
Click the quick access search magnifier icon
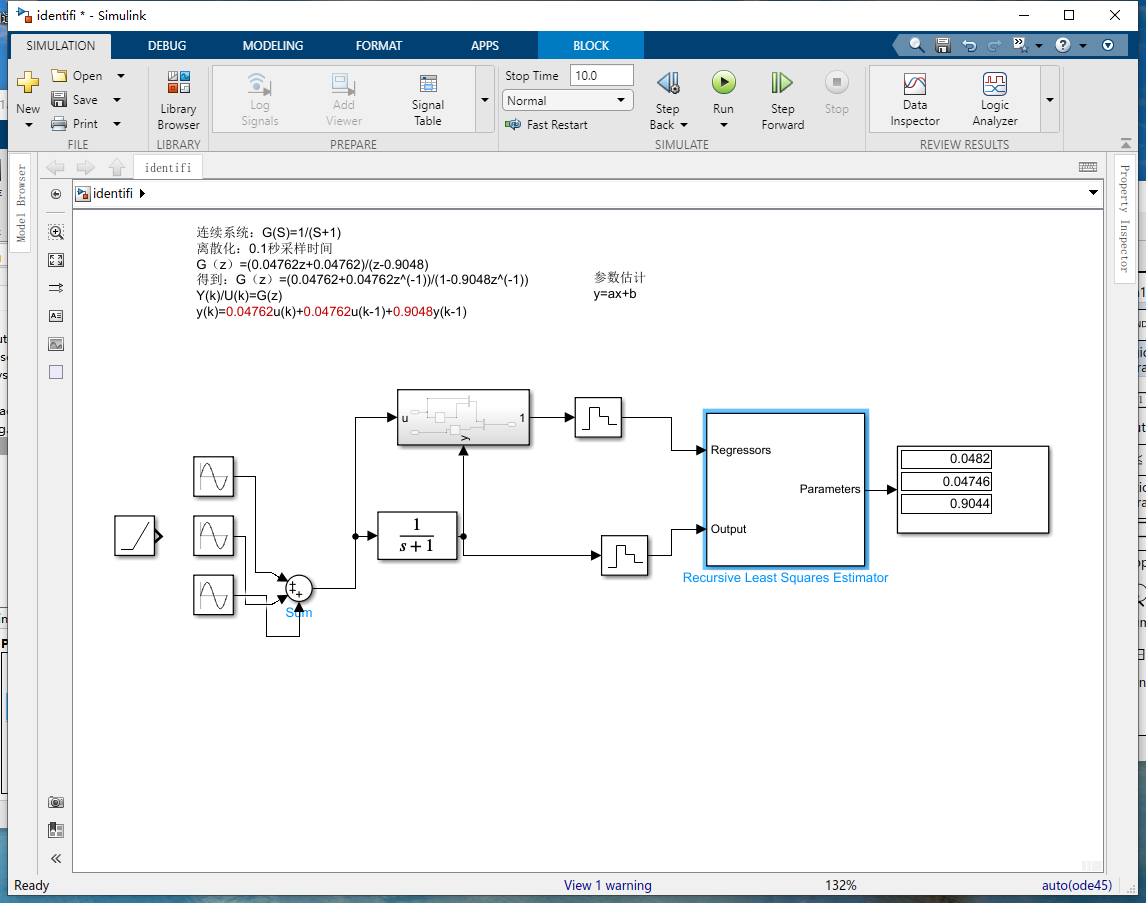click(x=916, y=45)
